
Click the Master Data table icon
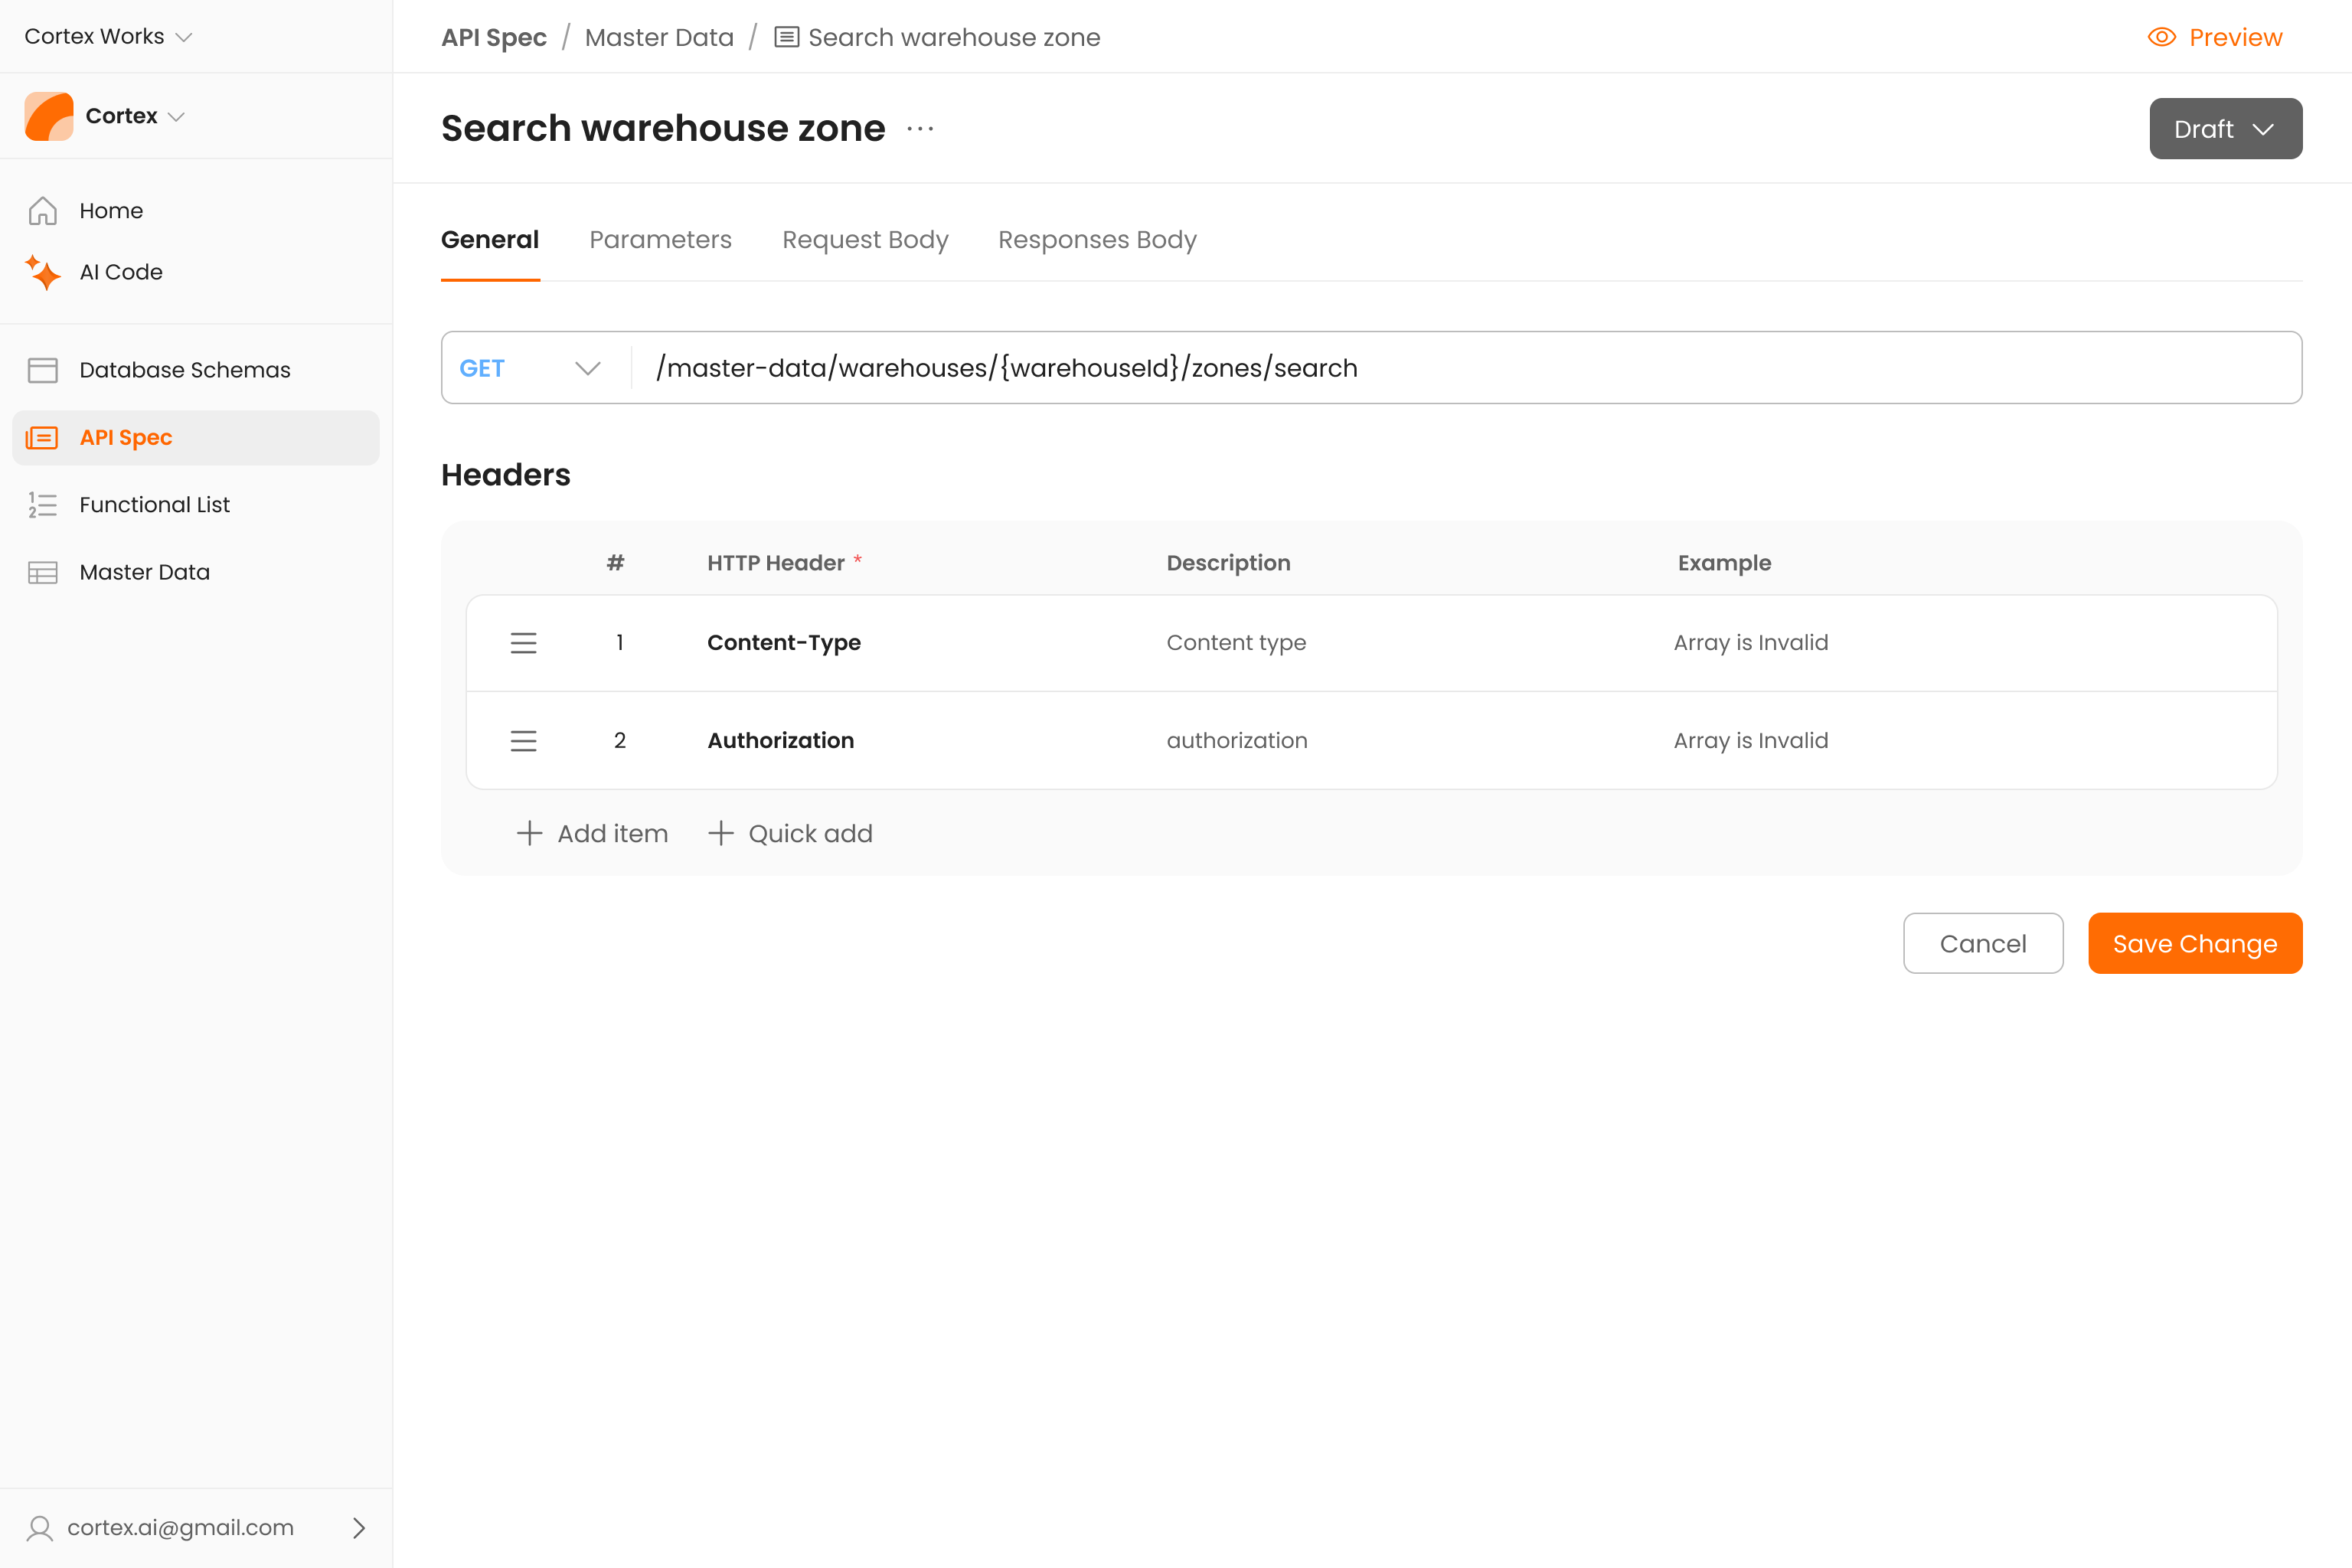tap(42, 572)
